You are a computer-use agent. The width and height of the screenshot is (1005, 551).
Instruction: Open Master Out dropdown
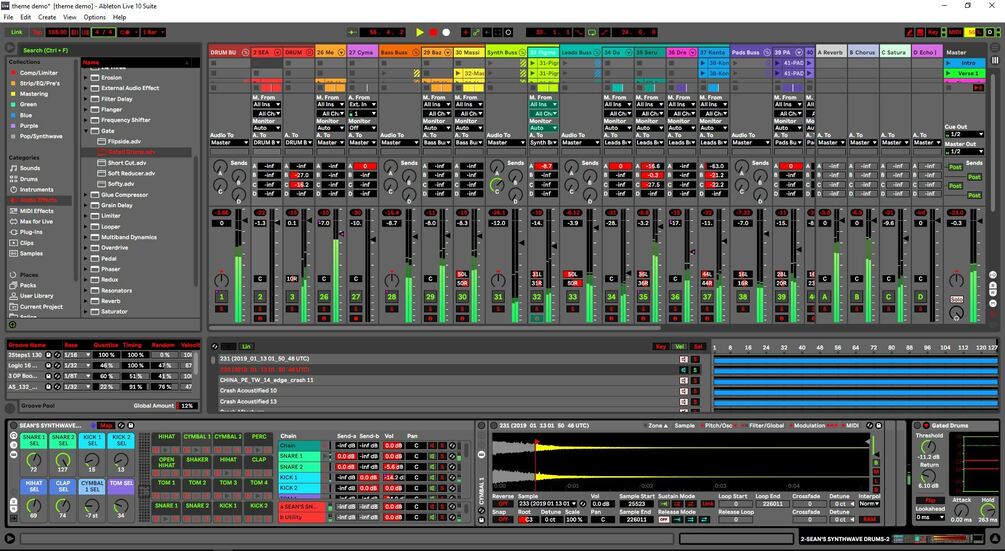click(964, 151)
